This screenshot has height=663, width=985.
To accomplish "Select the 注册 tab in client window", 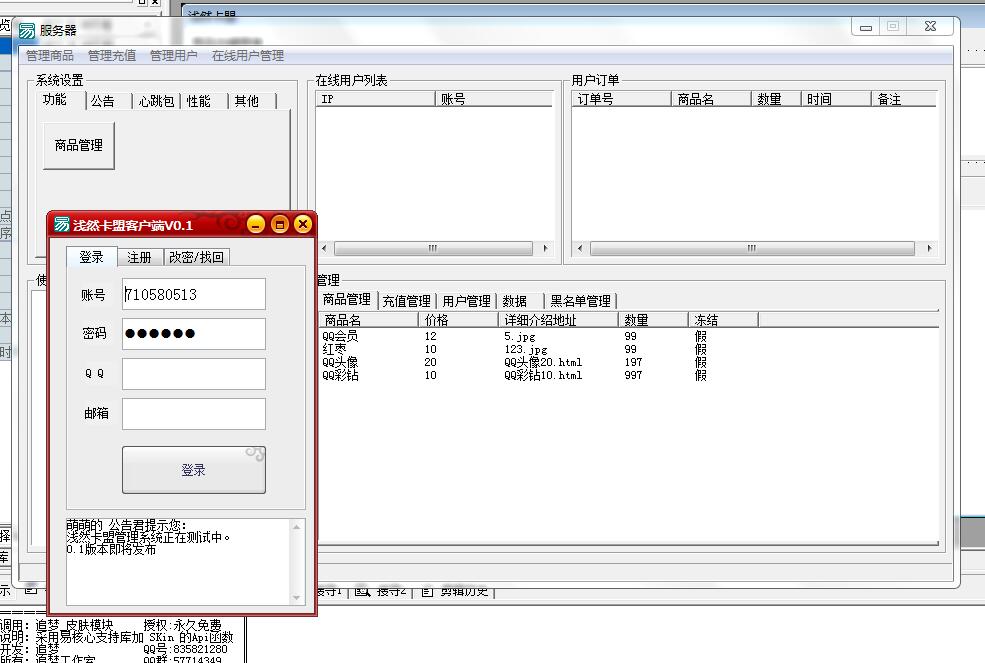I will (x=139, y=257).
